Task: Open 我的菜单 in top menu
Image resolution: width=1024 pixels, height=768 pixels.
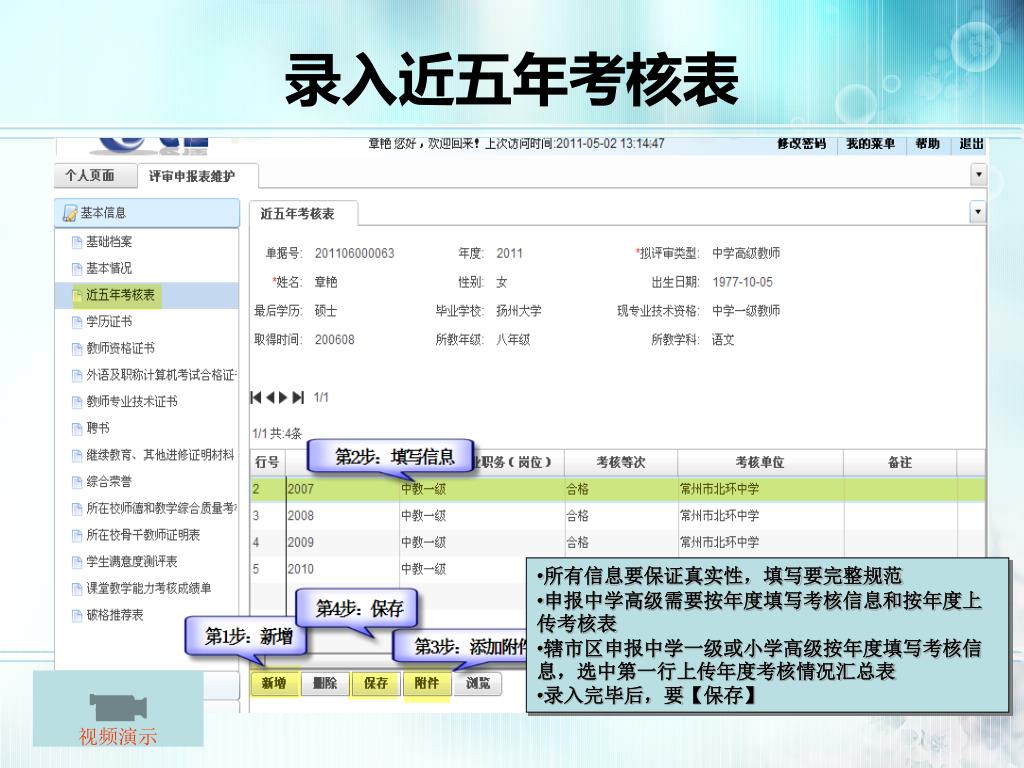Action: (871, 144)
